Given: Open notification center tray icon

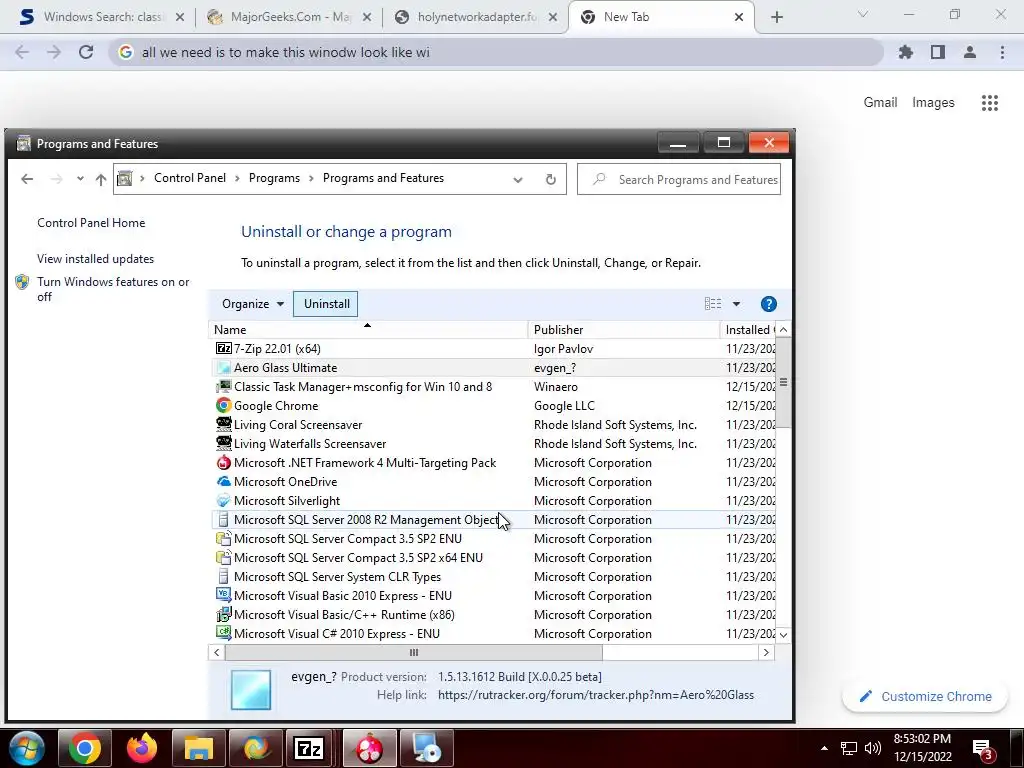Looking at the screenshot, I should coord(983,749).
